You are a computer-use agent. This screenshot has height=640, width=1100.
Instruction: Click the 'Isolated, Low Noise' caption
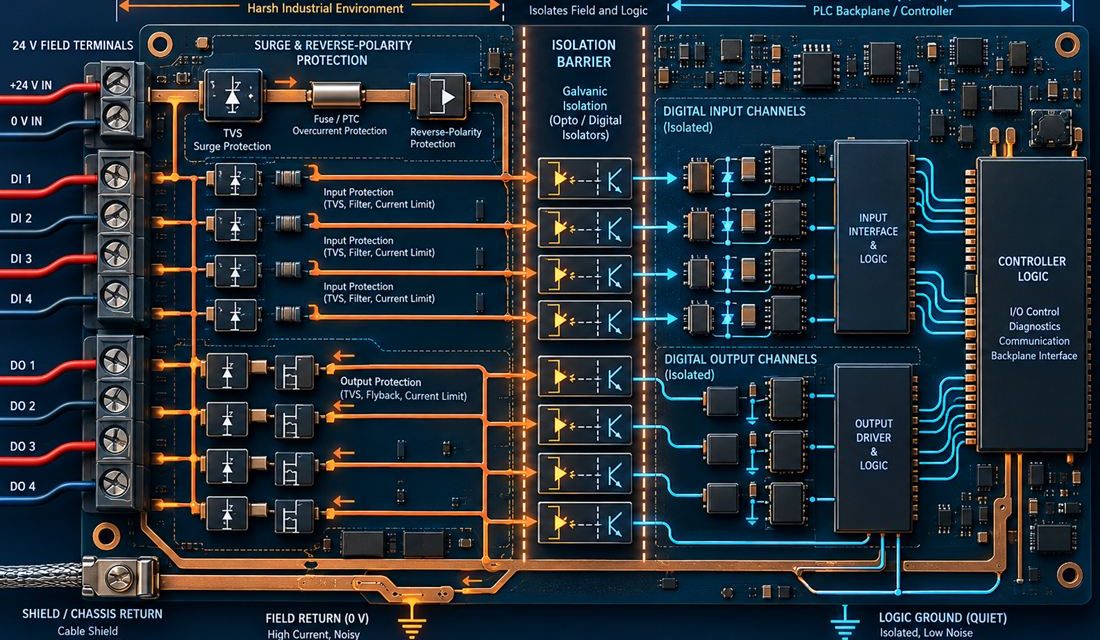(x=927, y=633)
